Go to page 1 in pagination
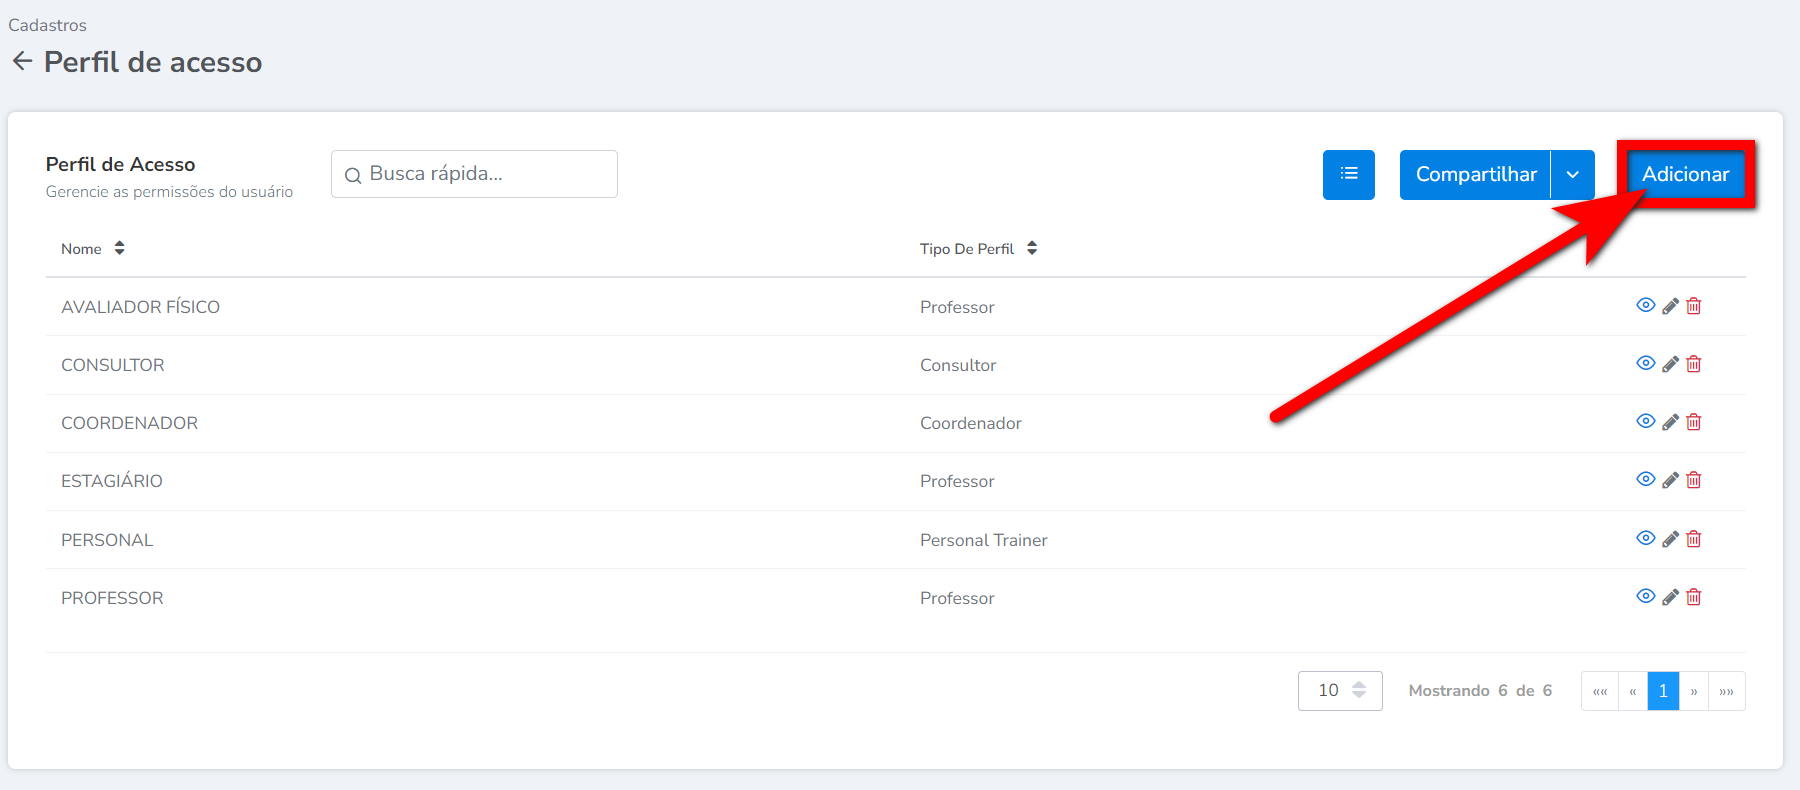The image size is (1800, 790). (x=1663, y=691)
